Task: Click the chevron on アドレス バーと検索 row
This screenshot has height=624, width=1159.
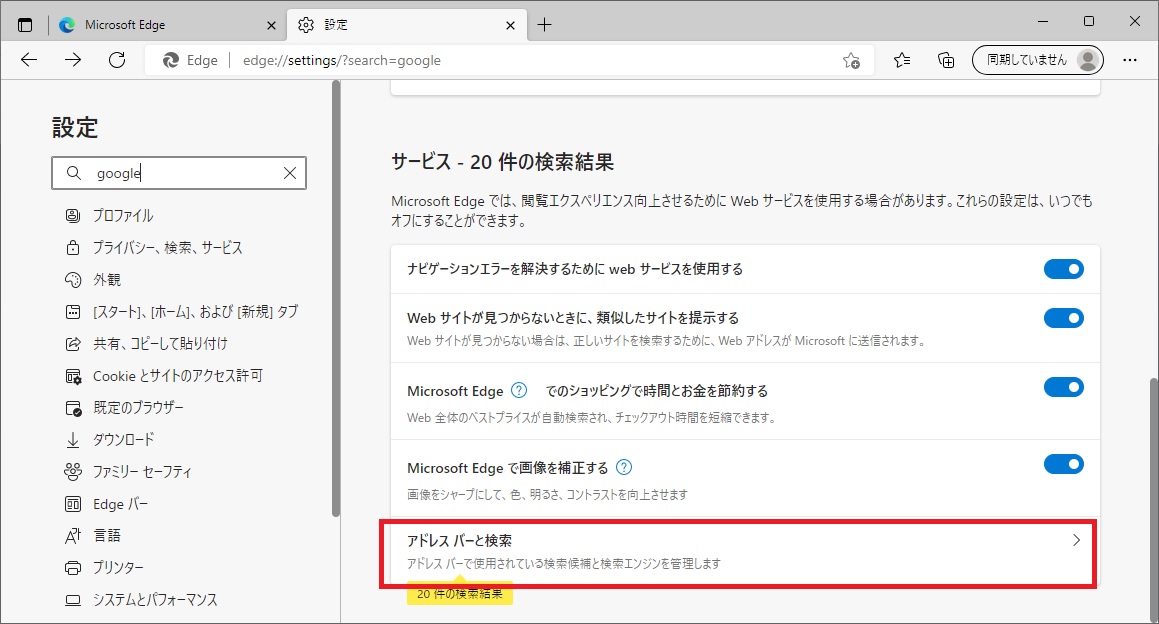Action: point(1076,540)
